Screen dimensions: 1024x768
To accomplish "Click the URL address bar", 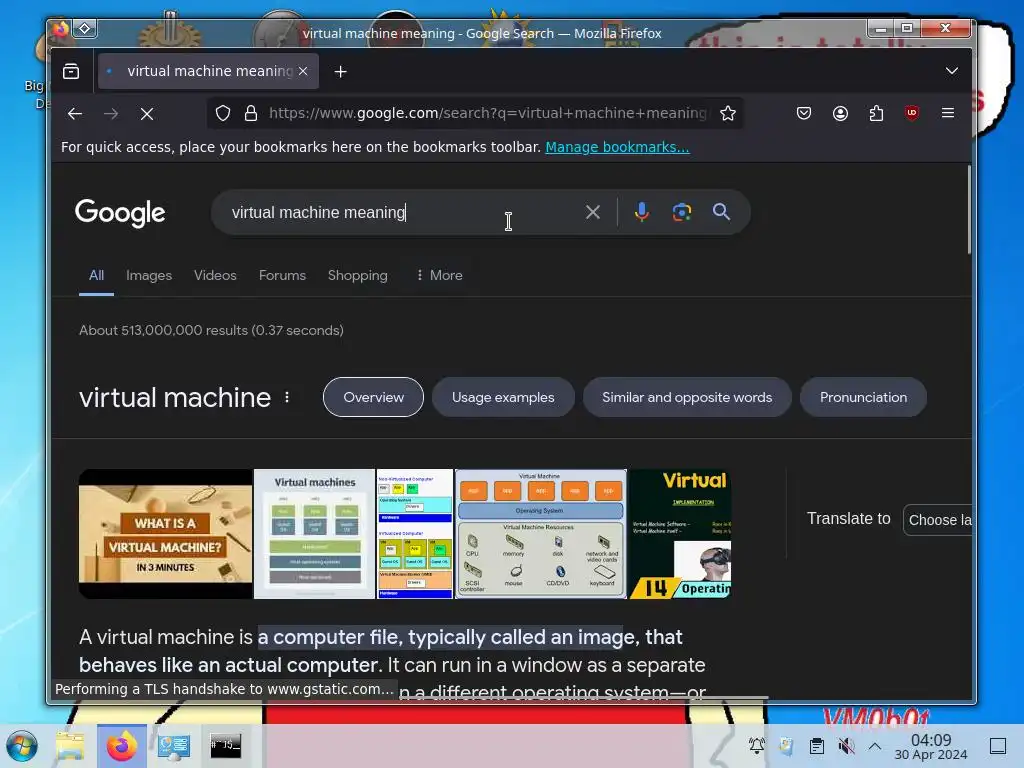I will tap(487, 114).
